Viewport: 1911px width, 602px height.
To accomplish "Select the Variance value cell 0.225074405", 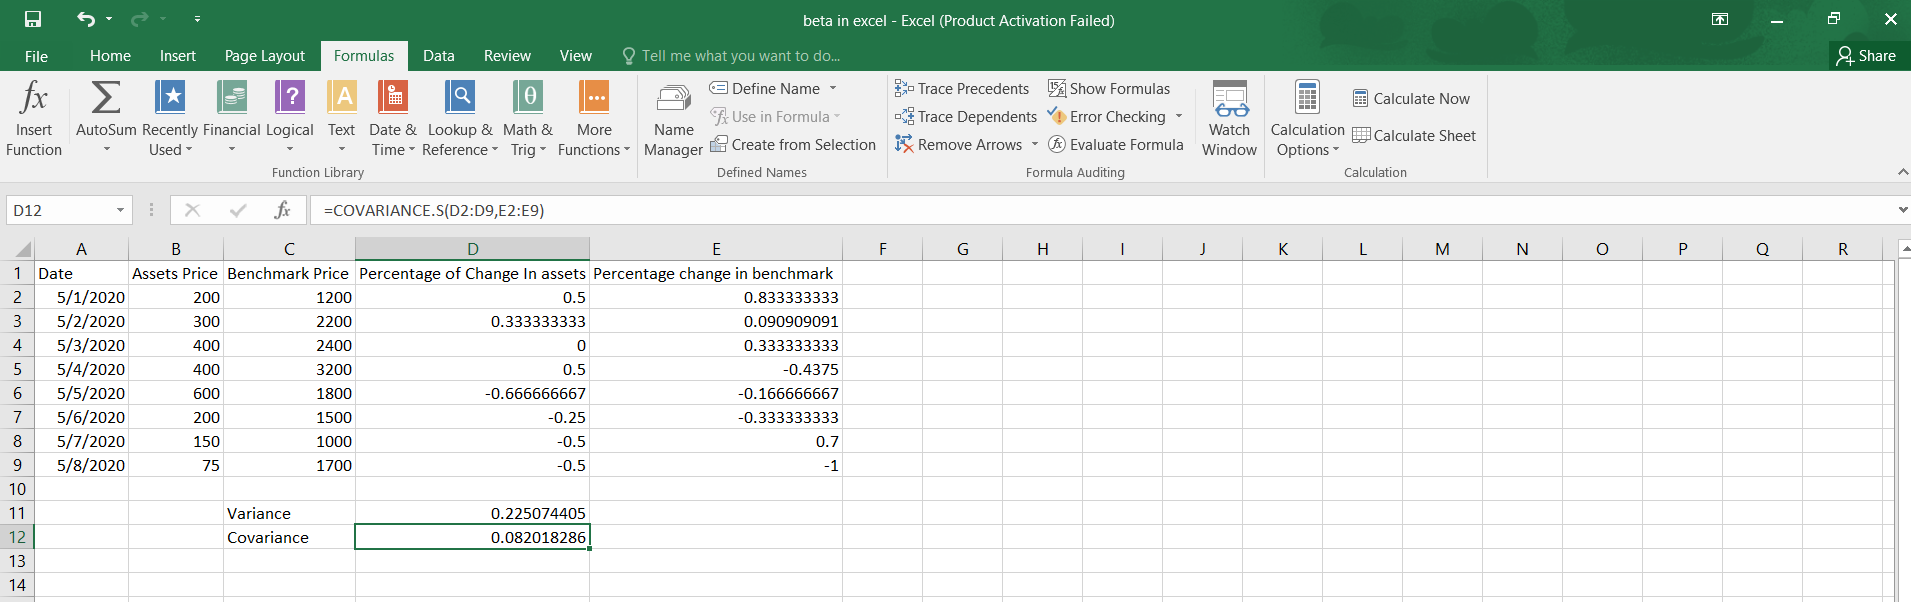I will [472, 513].
